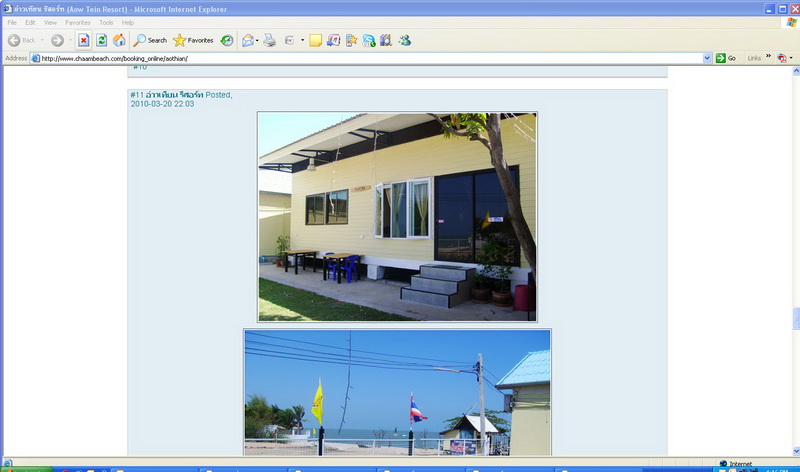Open the History pane

(227, 40)
